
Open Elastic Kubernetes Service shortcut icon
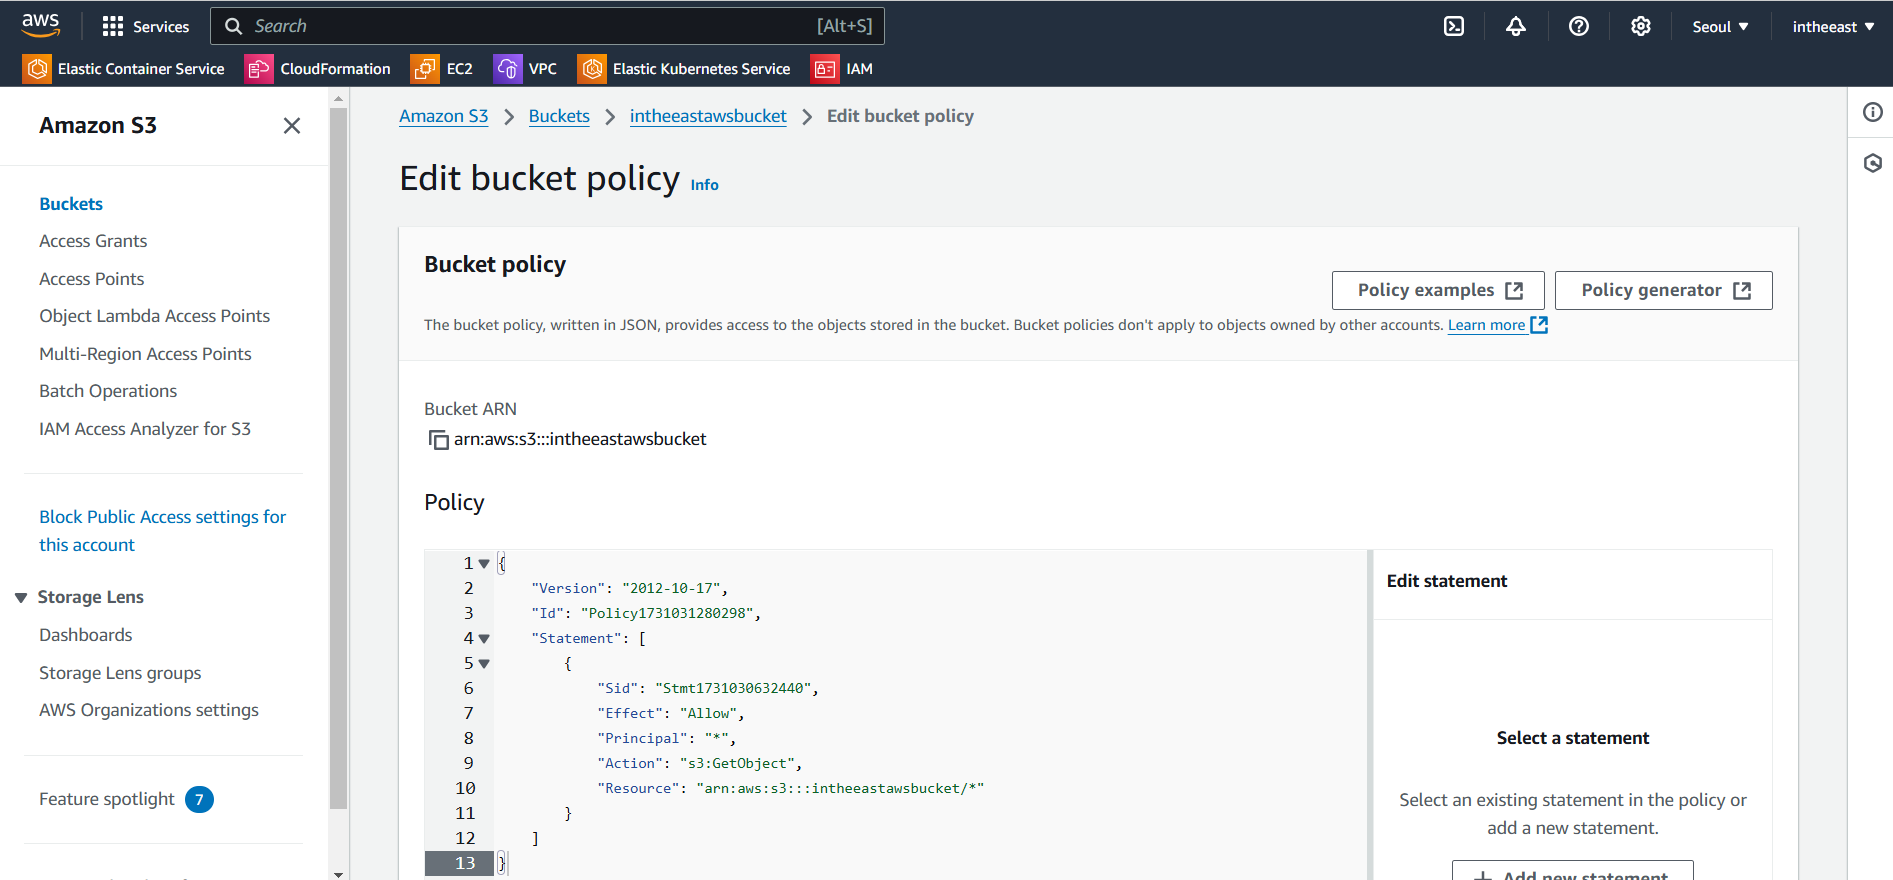tap(592, 69)
